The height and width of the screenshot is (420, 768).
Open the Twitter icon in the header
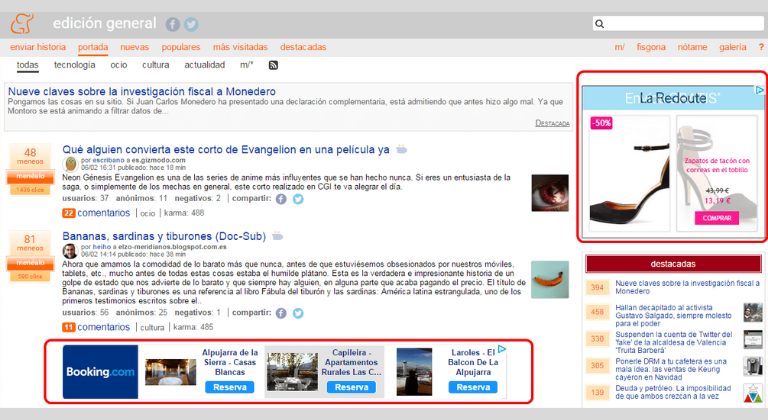191,24
